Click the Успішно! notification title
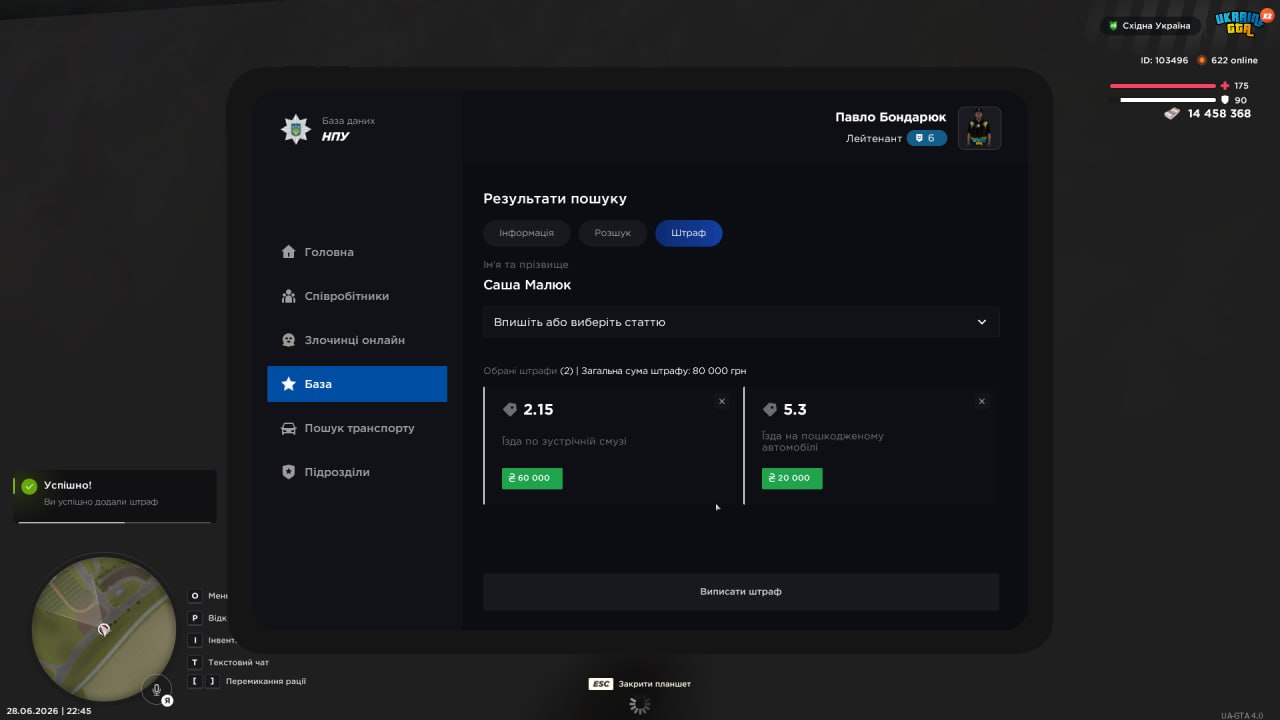The height and width of the screenshot is (720, 1280). (68, 485)
